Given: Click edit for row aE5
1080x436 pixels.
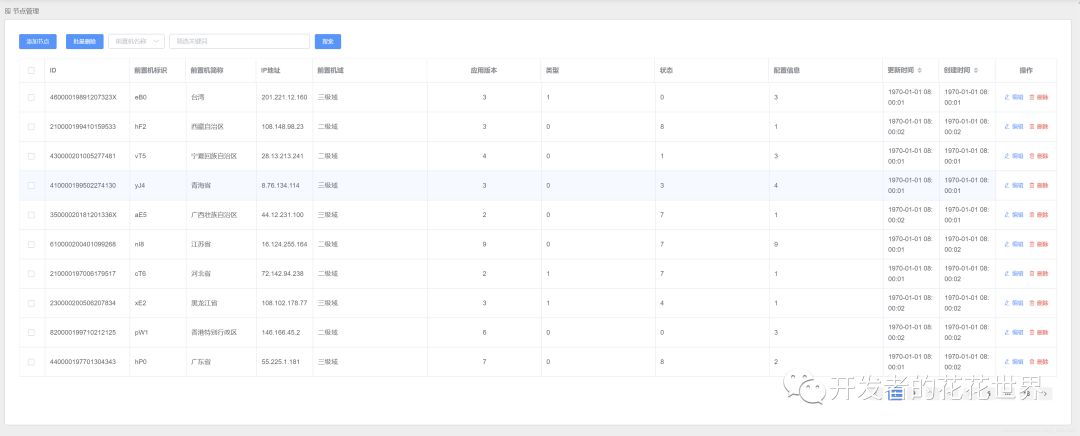Looking at the screenshot, I should (x=1014, y=215).
